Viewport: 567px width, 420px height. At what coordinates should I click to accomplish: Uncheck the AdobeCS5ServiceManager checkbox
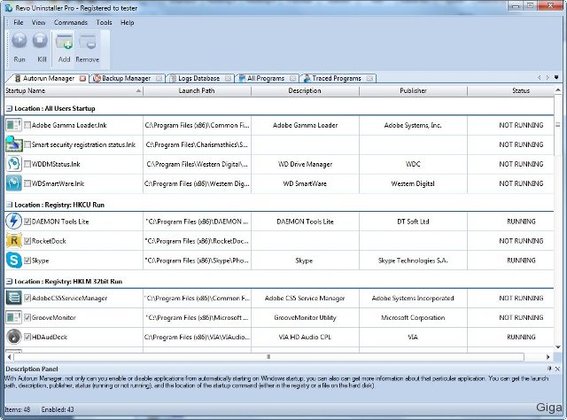(27, 298)
